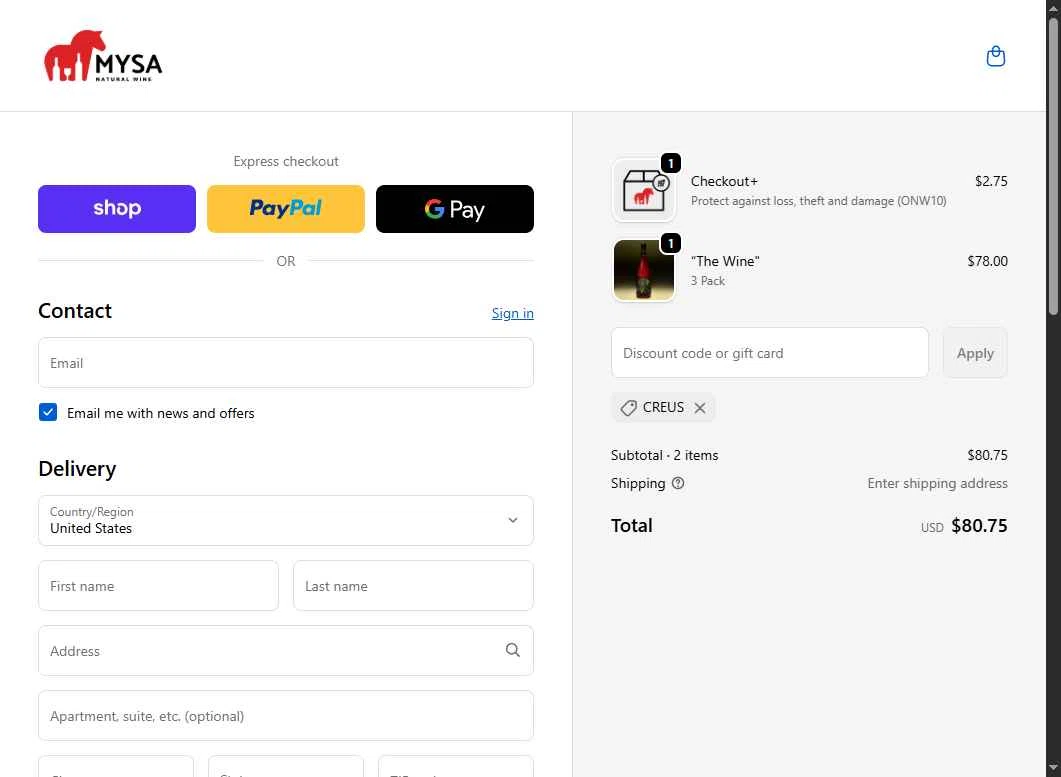Select the $78.00 wine price
This screenshot has height=777, width=1061.
[987, 261]
